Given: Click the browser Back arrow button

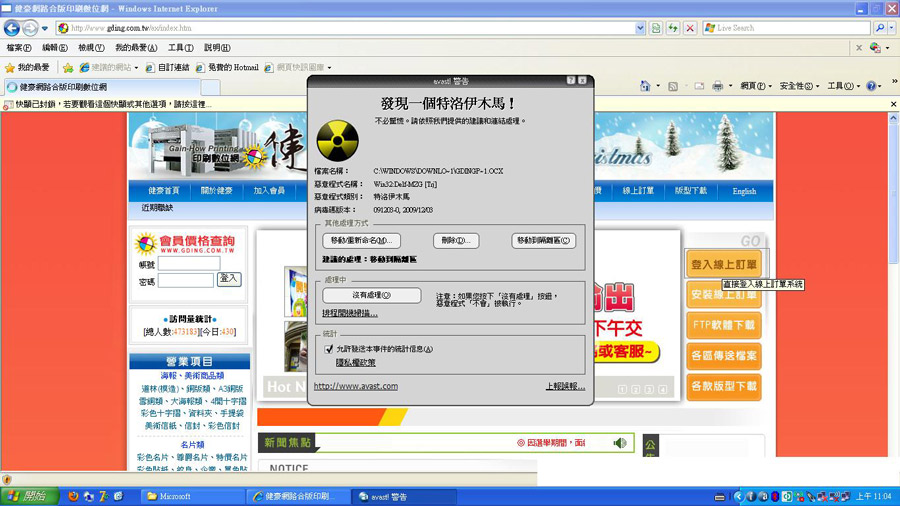Looking at the screenshot, I should pos(11,28).
